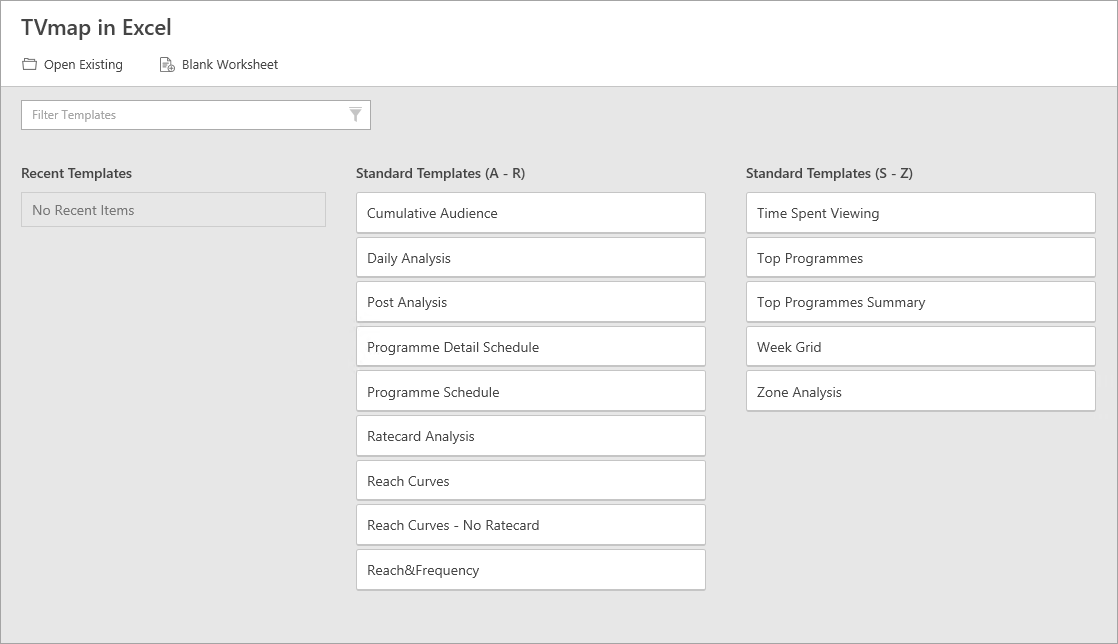Open the Daily Analysis template
This screenshot has height=644, width=1118.
tap(530, 257)
